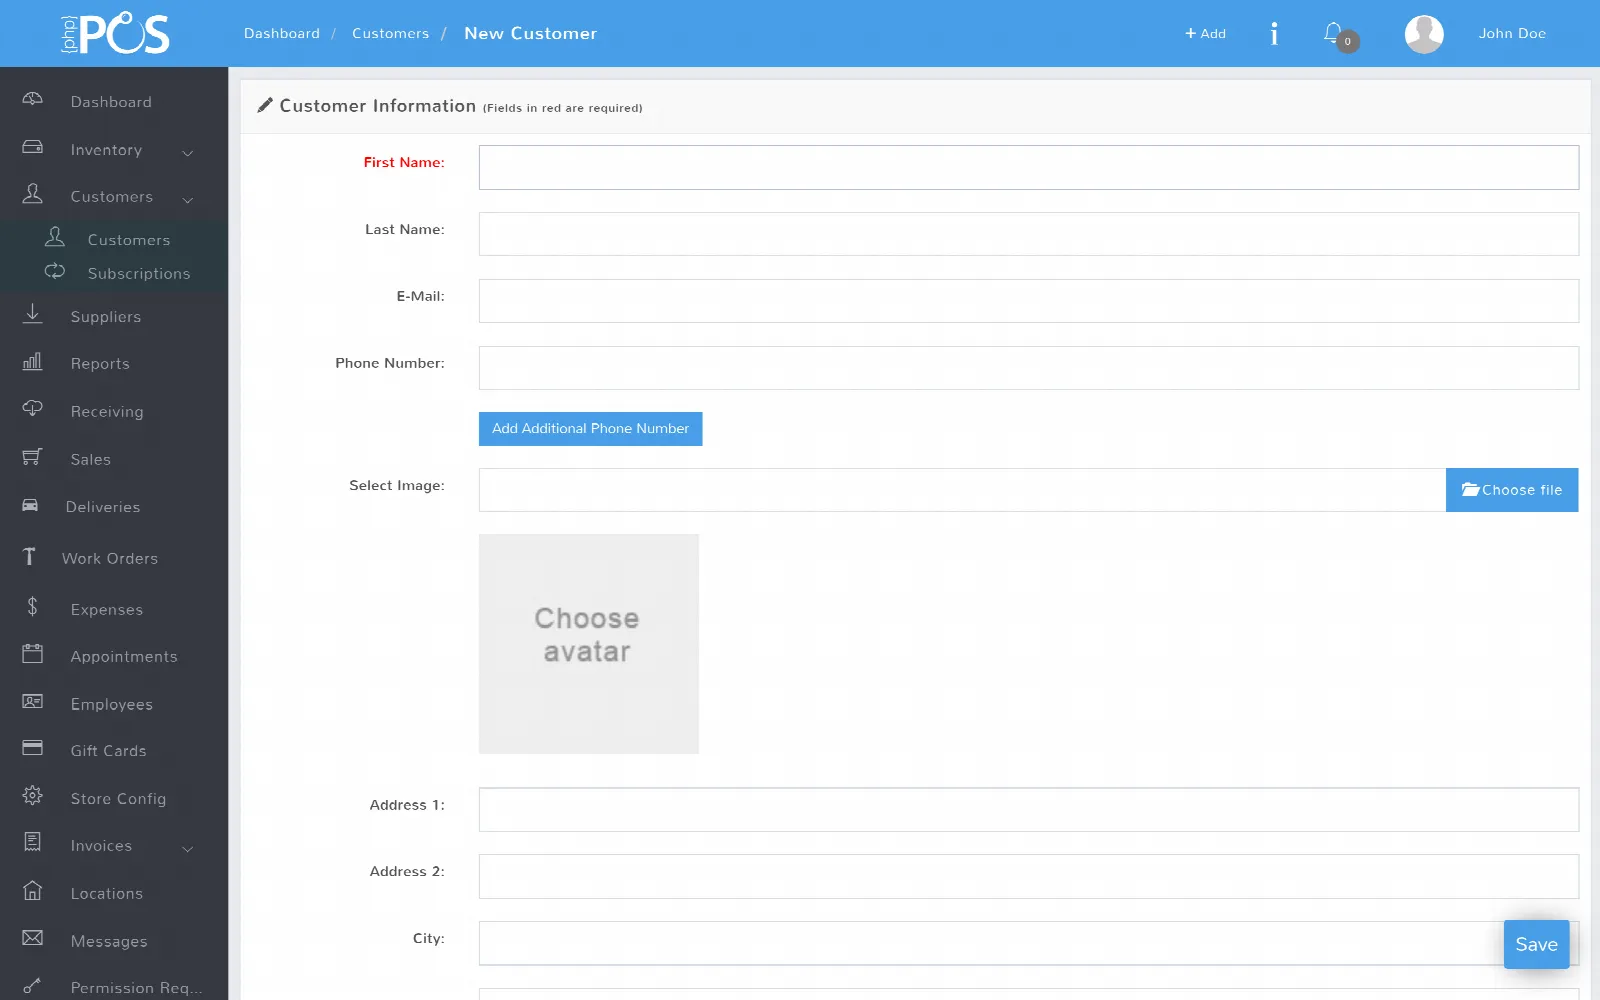
Task: Click Dashboard breadcrumb link
Action: tap(282, 34)
